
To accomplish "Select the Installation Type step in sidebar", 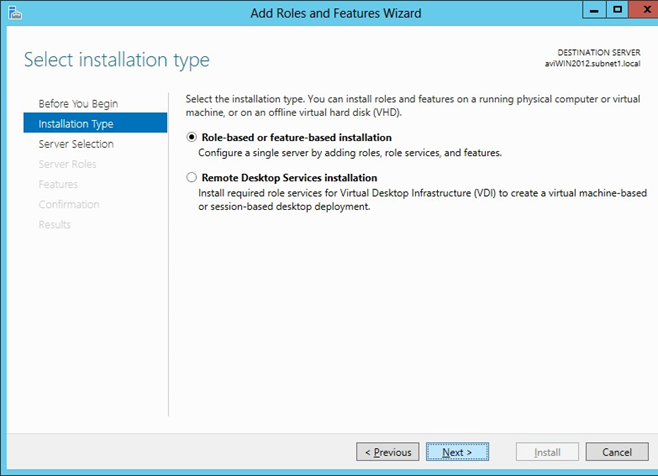I will click(x=76, y=124).
